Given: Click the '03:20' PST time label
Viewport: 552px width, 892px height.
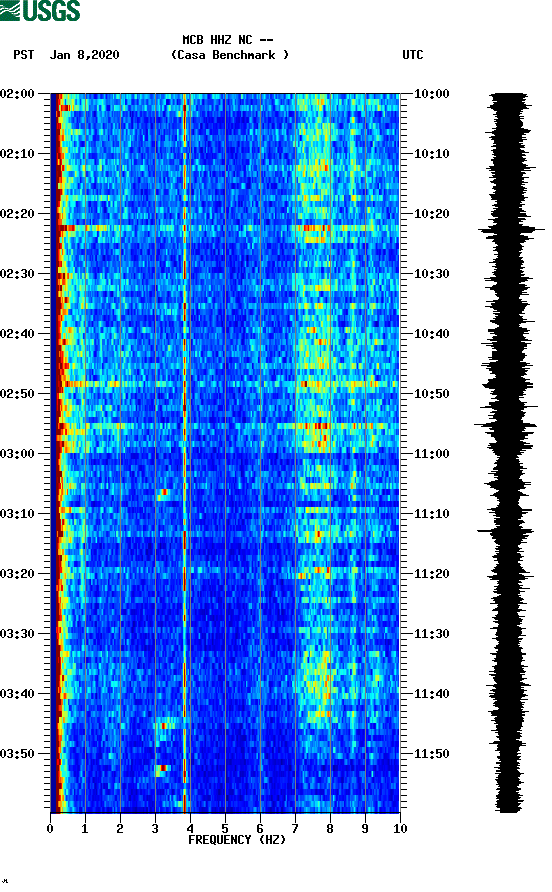Looking at the screenshot, I should pyautogui.click(x=18, y=573).
